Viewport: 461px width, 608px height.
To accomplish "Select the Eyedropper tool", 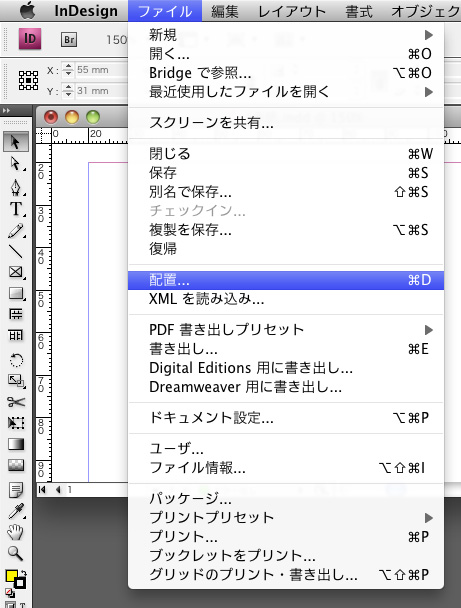I will 16,511.
